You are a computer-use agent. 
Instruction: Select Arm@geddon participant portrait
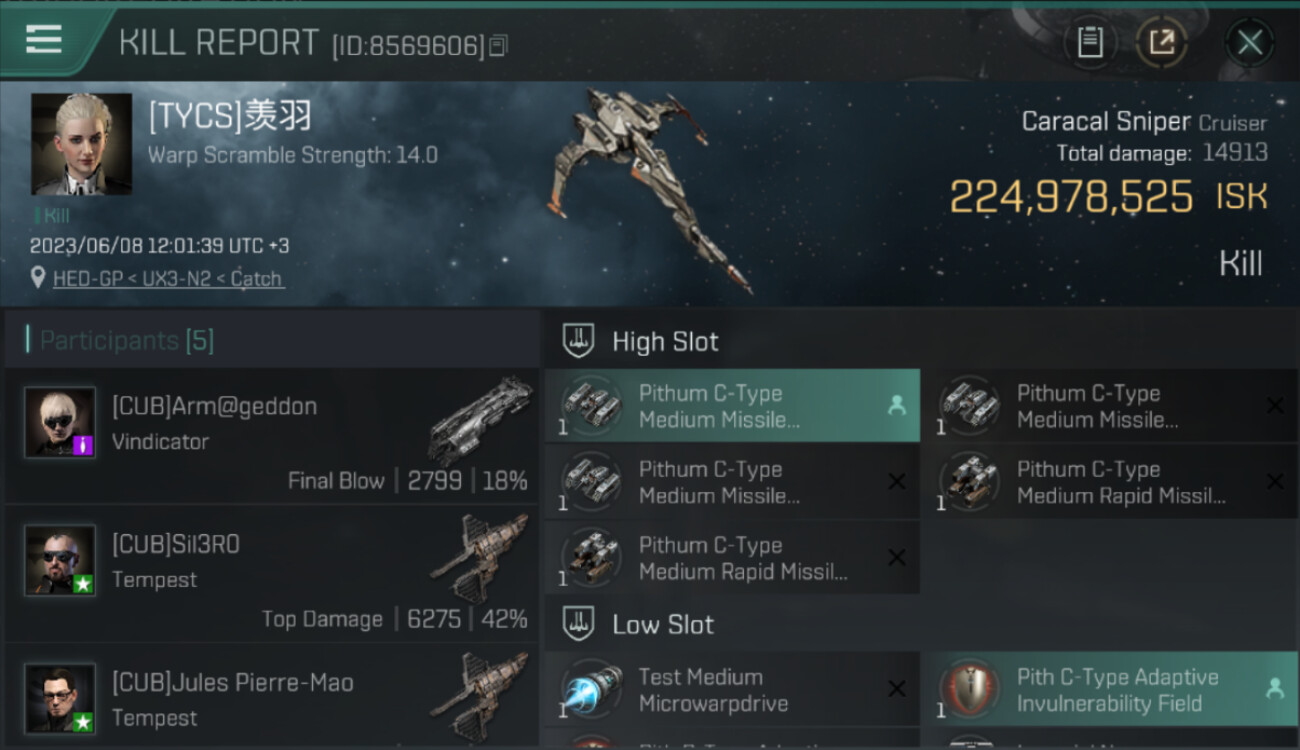(x=60, y=423)
